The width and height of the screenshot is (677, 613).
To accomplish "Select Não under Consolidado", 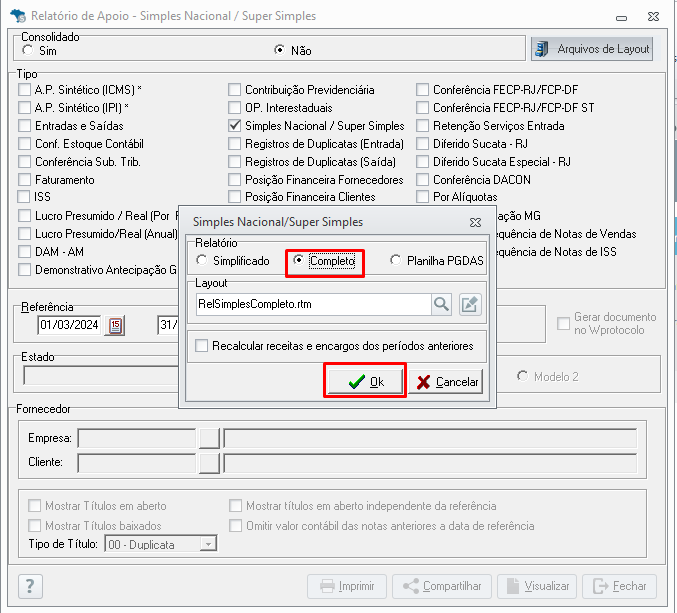I will pos(279,50).
